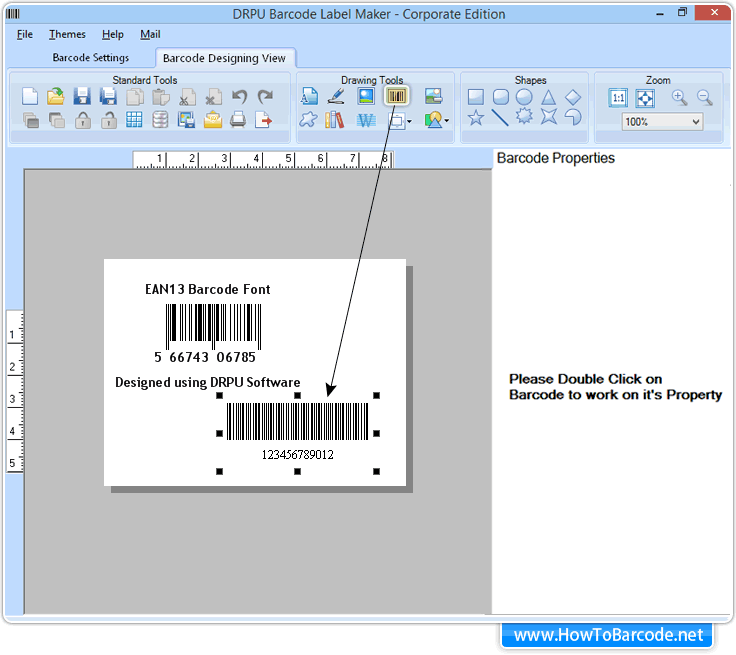Copy the selected object
The width and height of the screenshot is (736, 655).
pos(135,97)
